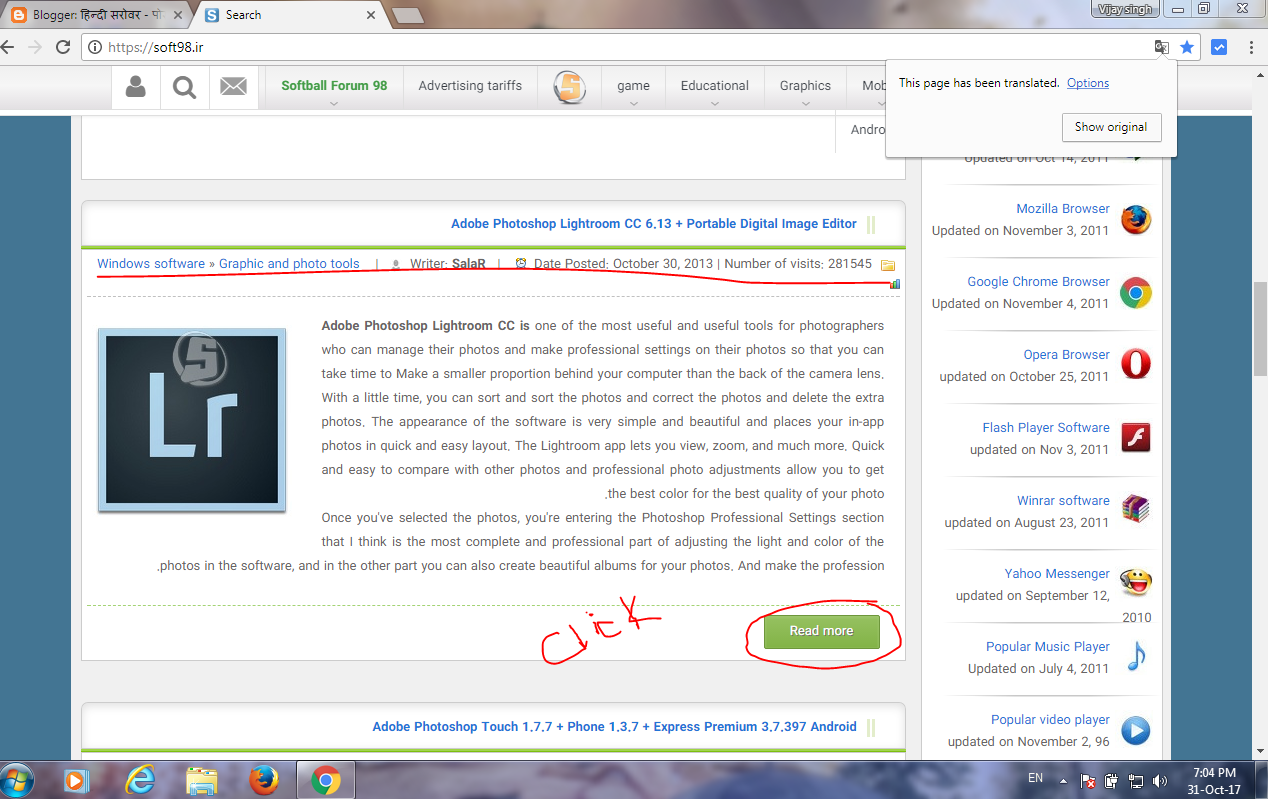Open the Mozilla Browser sidebar link

coord(1063,209)
